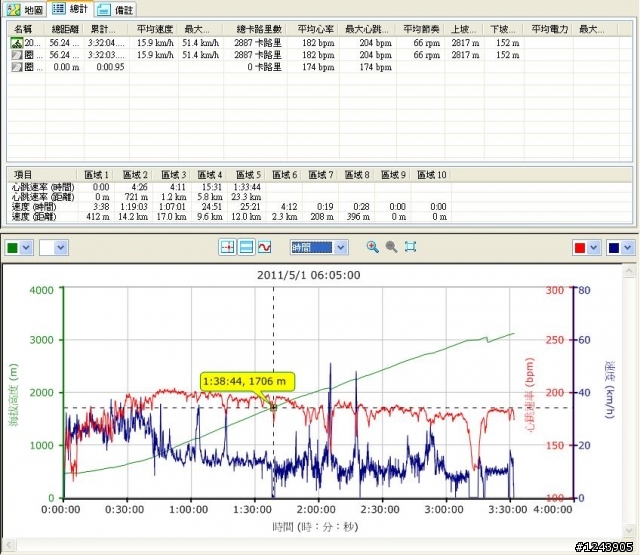Sort by the 平均心率 column header
The width and height of the screenshot is (640, 555).
tap(313, 29)
